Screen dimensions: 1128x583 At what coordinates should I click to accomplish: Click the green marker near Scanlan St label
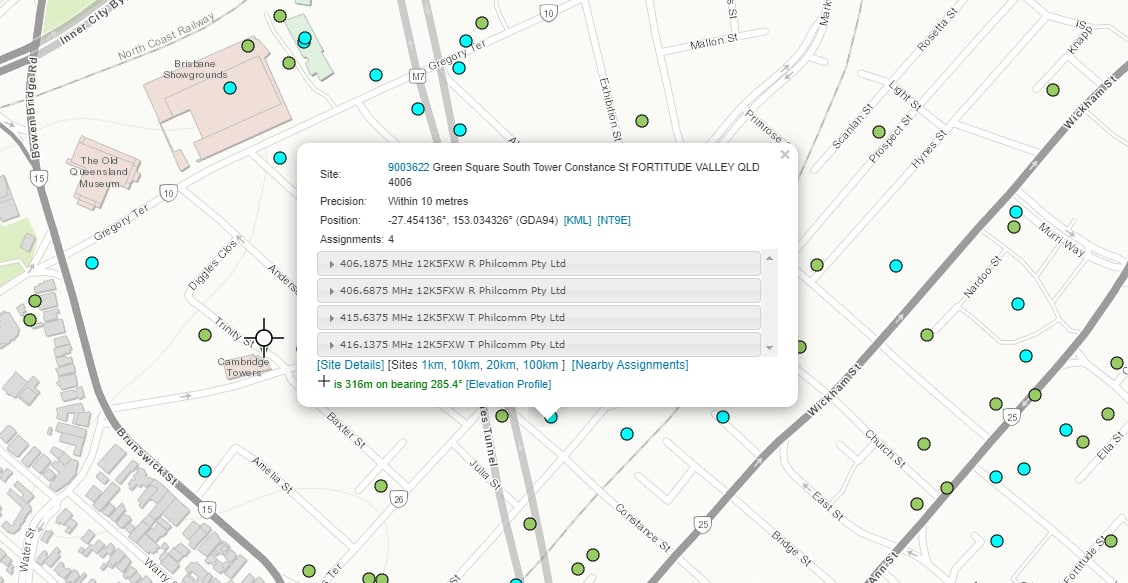879,132
